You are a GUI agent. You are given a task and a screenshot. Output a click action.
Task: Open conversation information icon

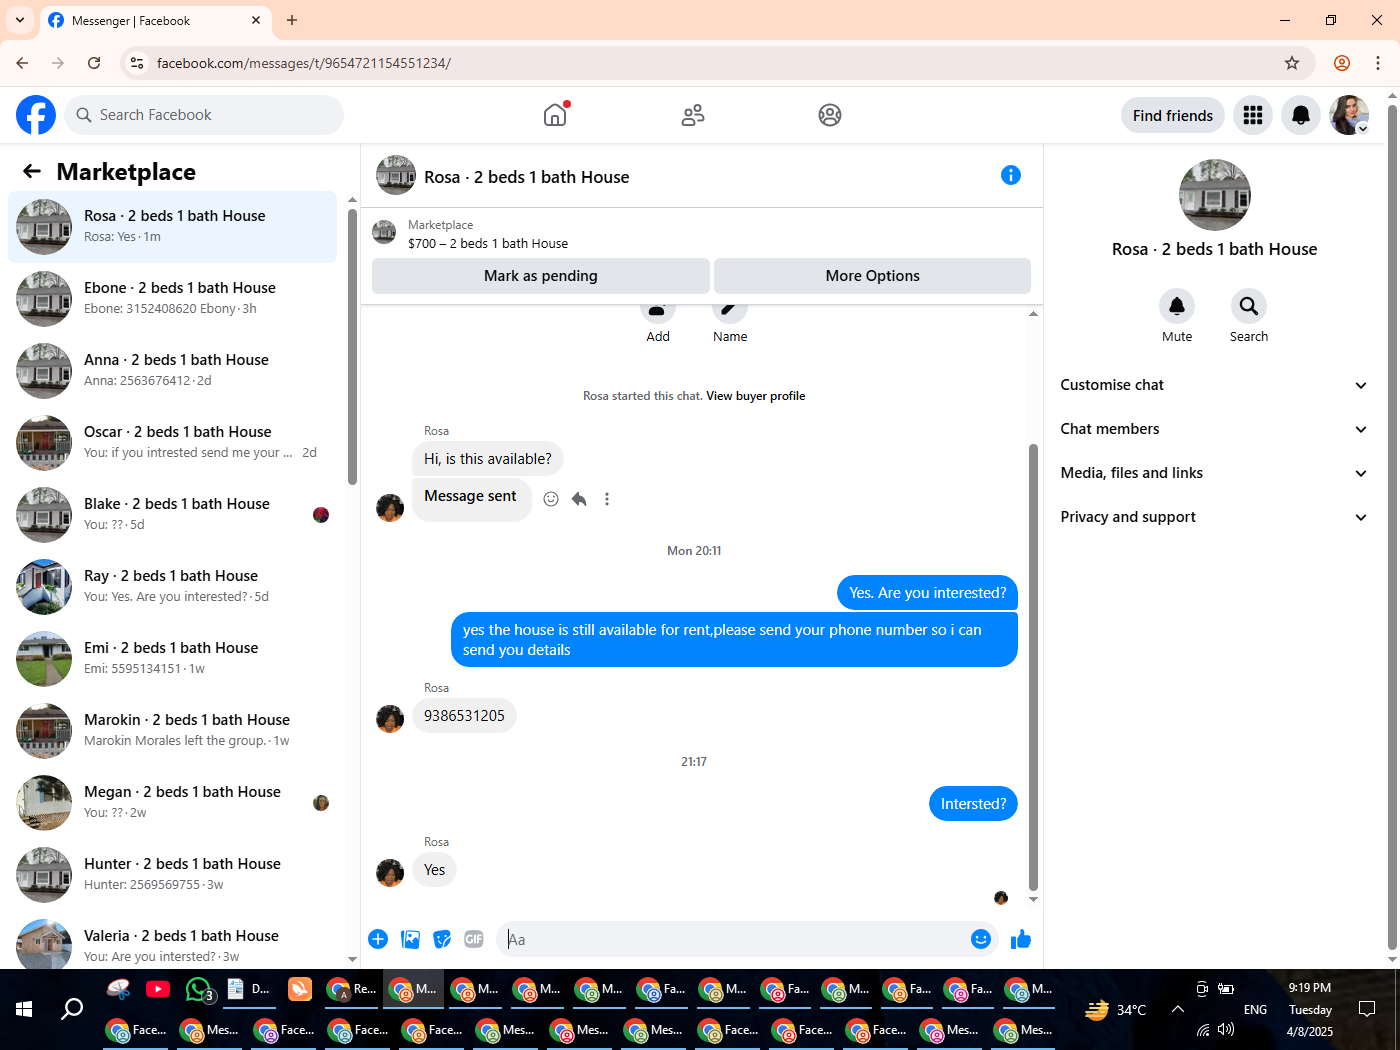1011,175
